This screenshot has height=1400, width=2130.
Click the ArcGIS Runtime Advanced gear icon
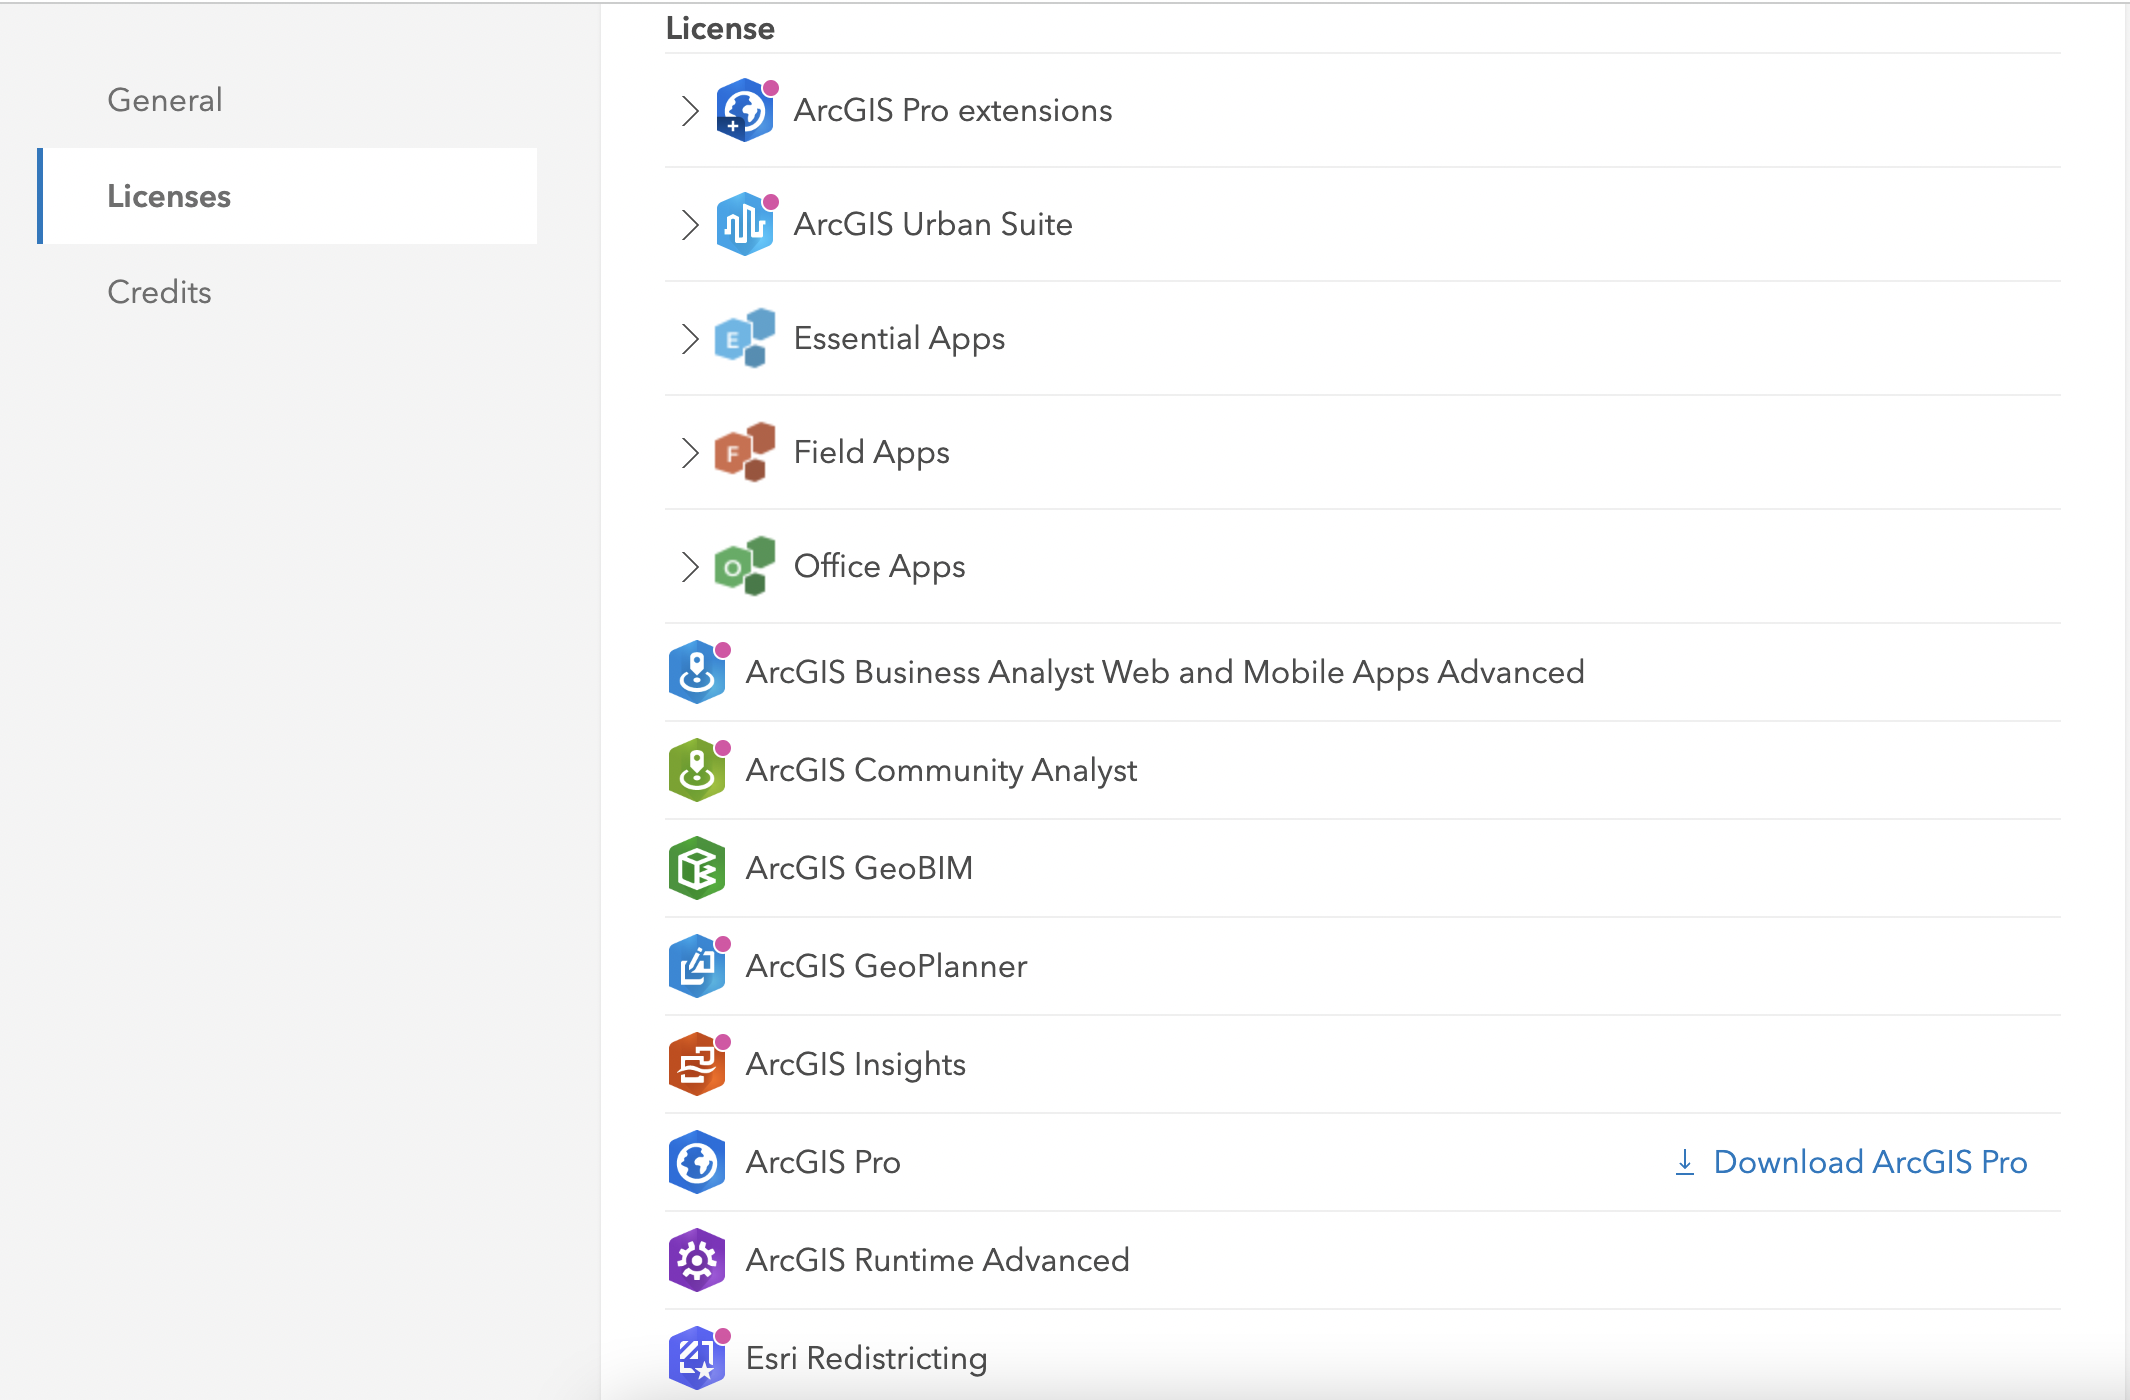click(697, 1260)
